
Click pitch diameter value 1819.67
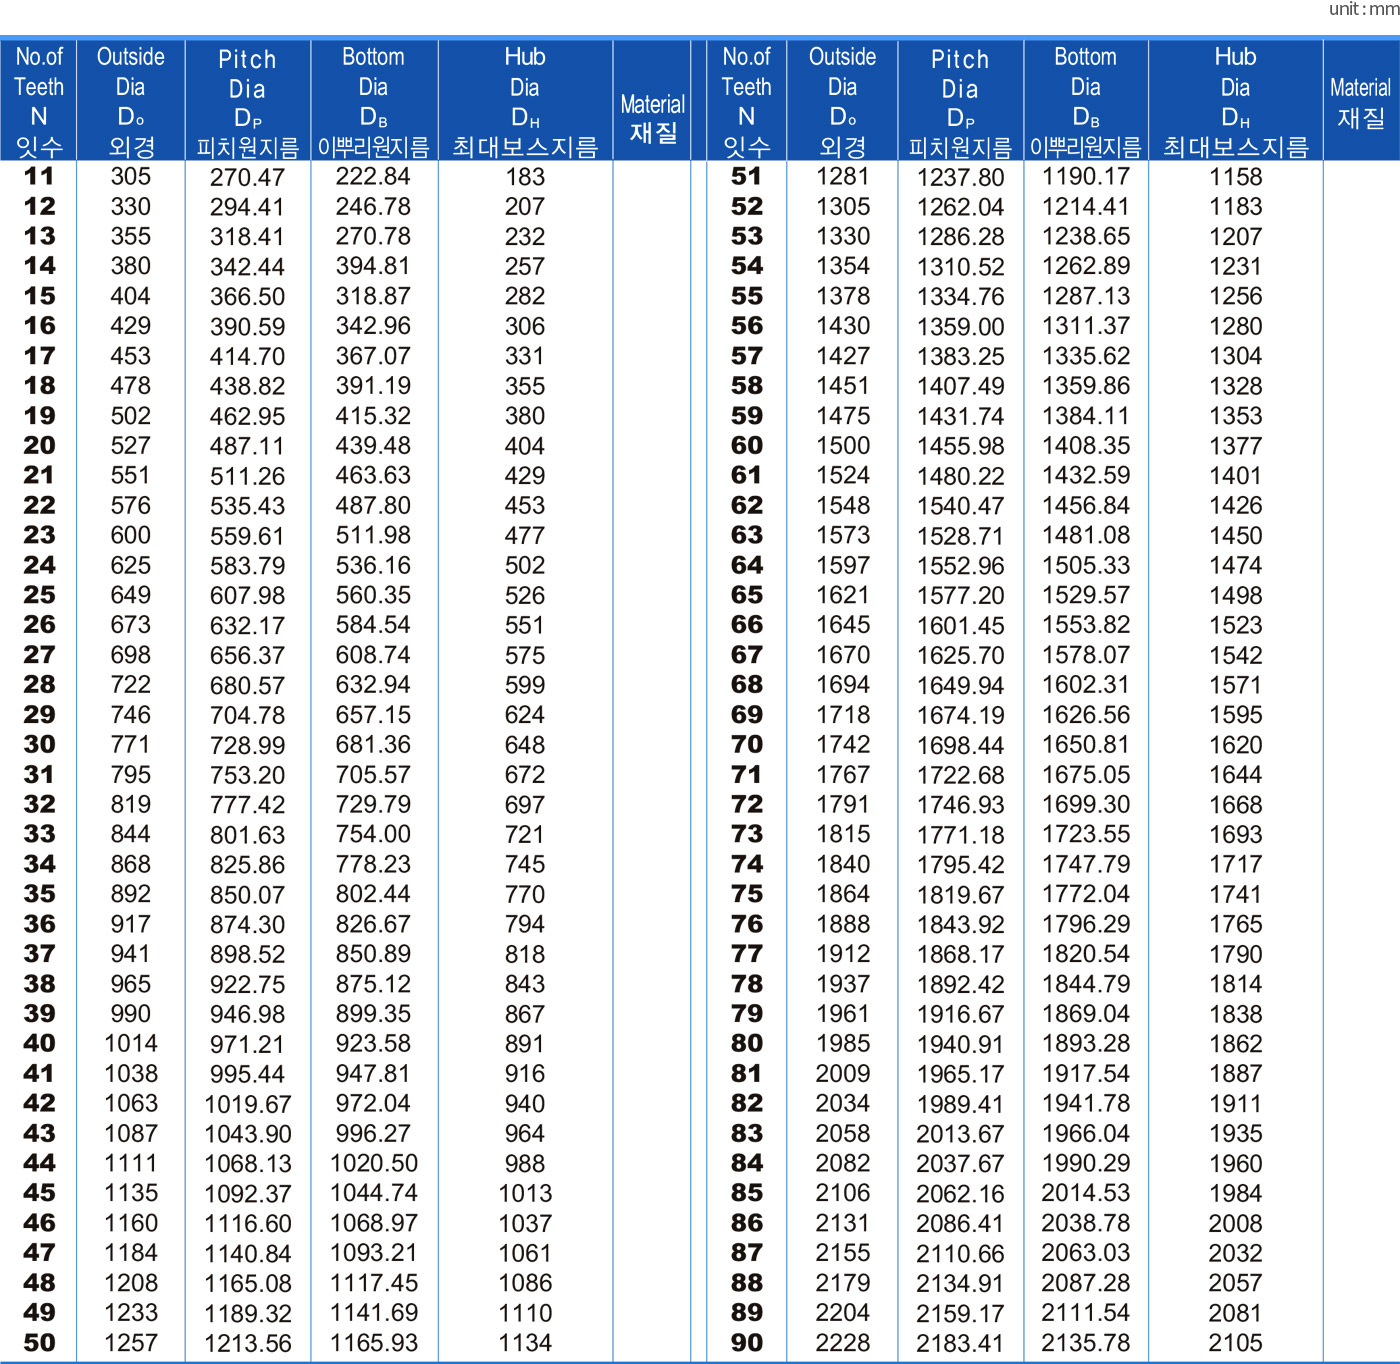[x=961, y=895]
